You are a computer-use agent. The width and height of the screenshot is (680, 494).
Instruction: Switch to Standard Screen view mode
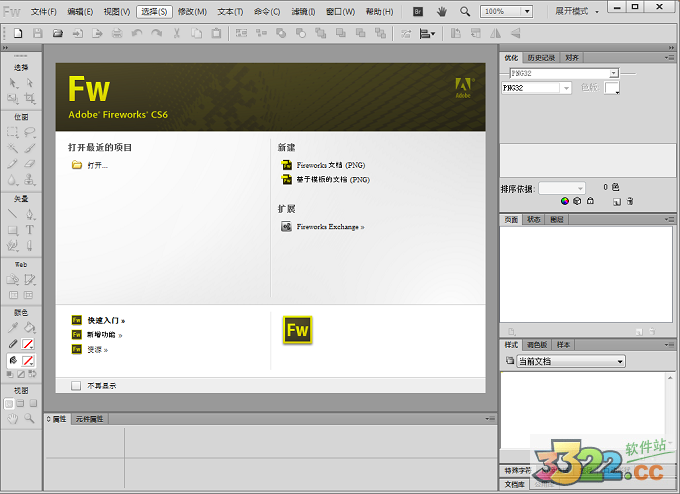pyautogui.click(x=9, y=404)
